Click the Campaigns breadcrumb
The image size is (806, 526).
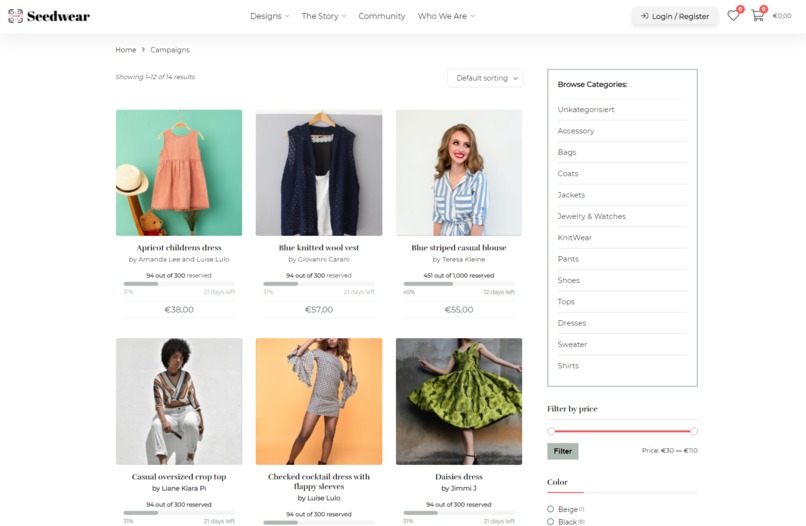170,50
